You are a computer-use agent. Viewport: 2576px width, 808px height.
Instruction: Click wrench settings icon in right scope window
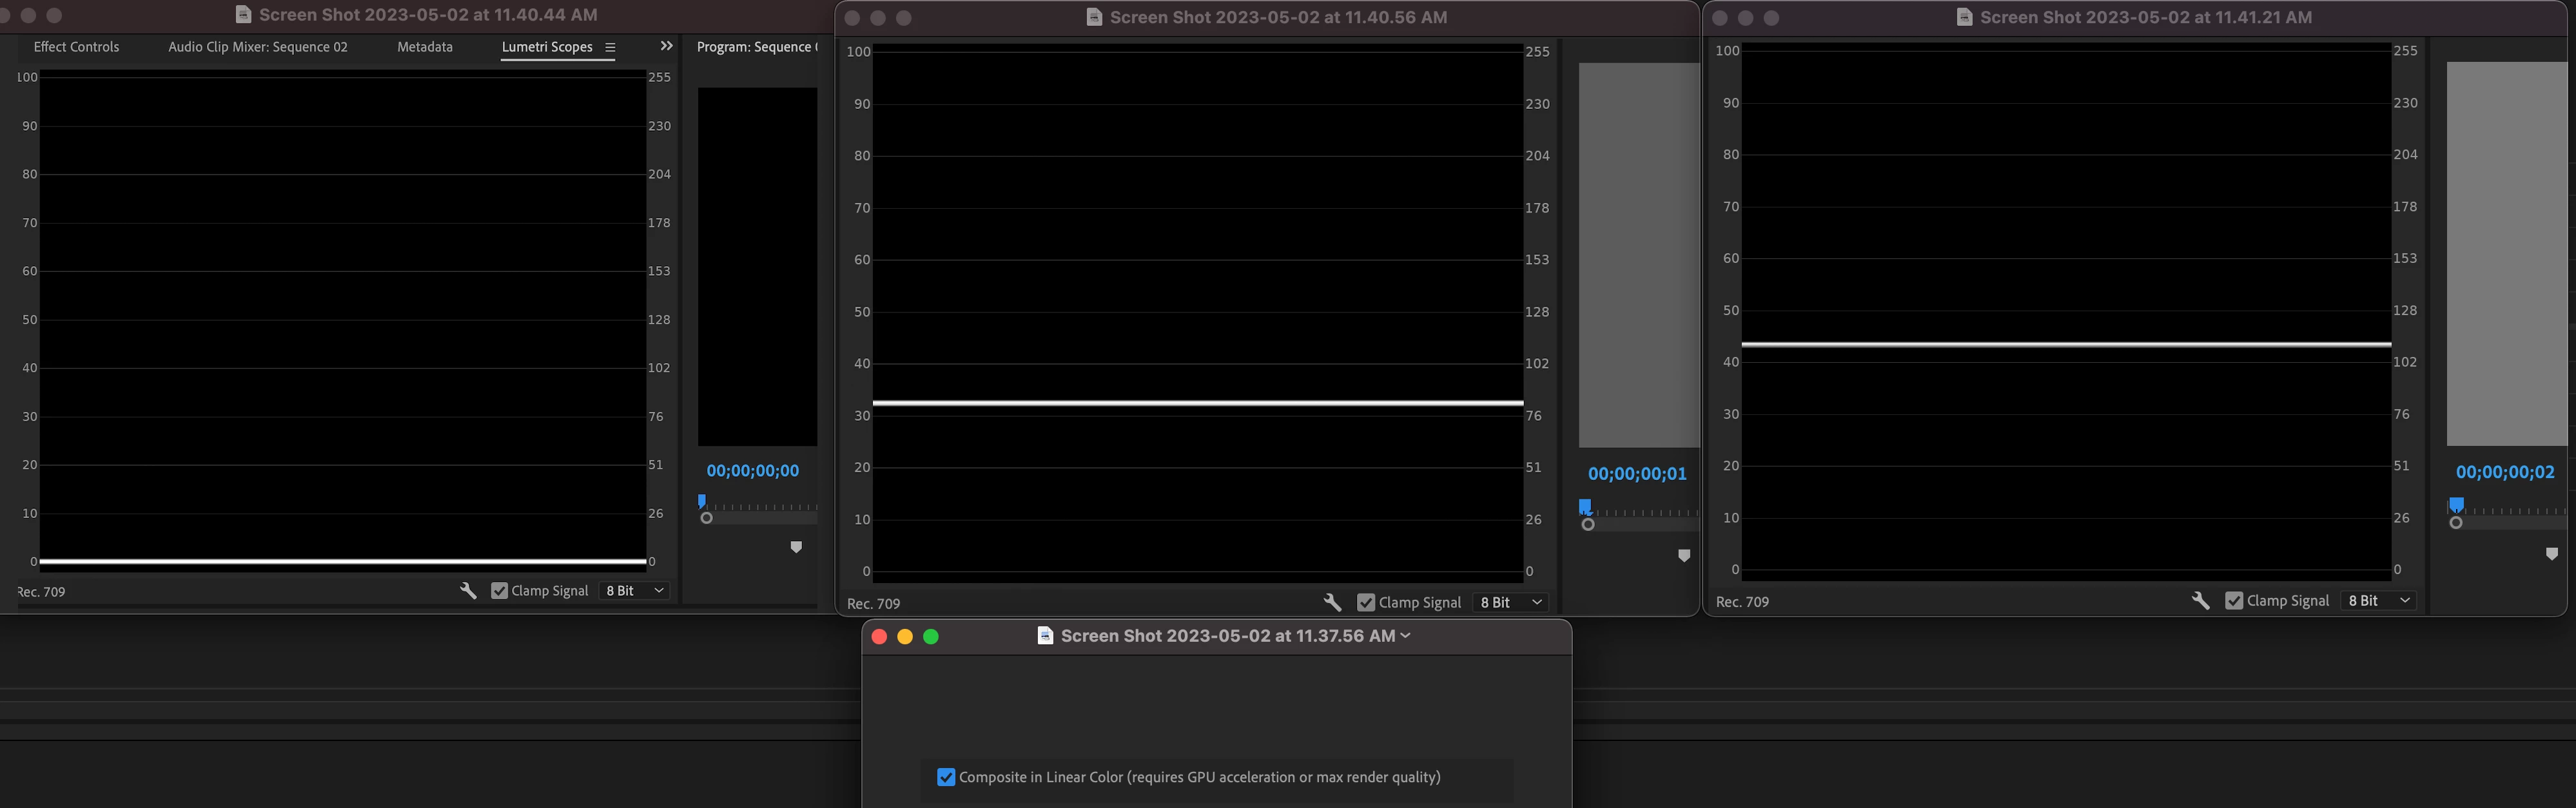[x=2200, y=600]
